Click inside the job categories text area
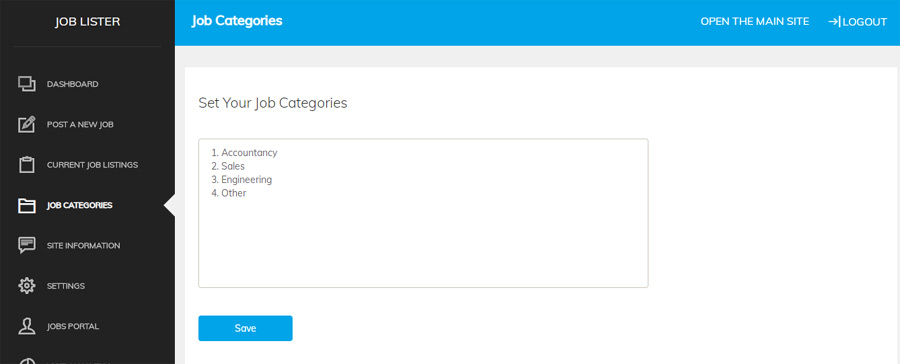 [423, 213]
